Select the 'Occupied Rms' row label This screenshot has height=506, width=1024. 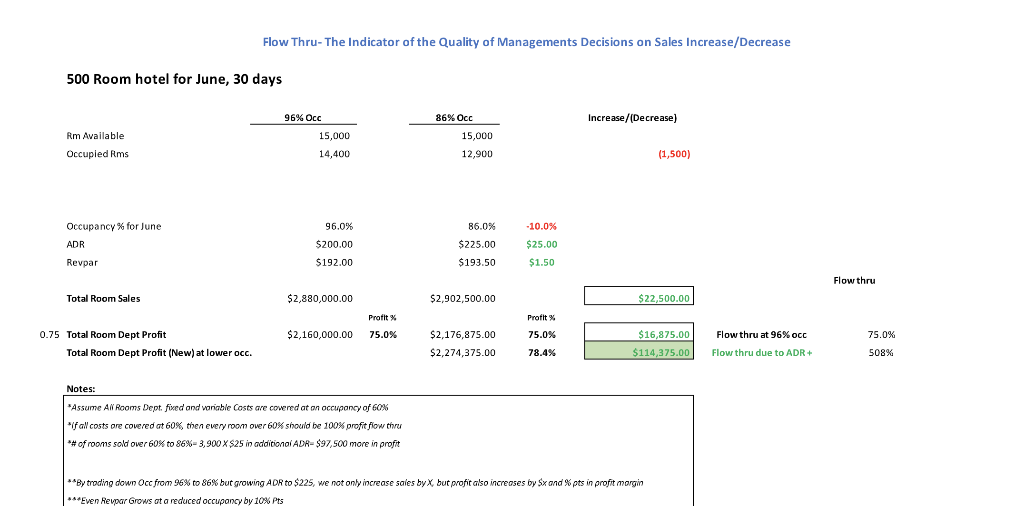[97, 154]
